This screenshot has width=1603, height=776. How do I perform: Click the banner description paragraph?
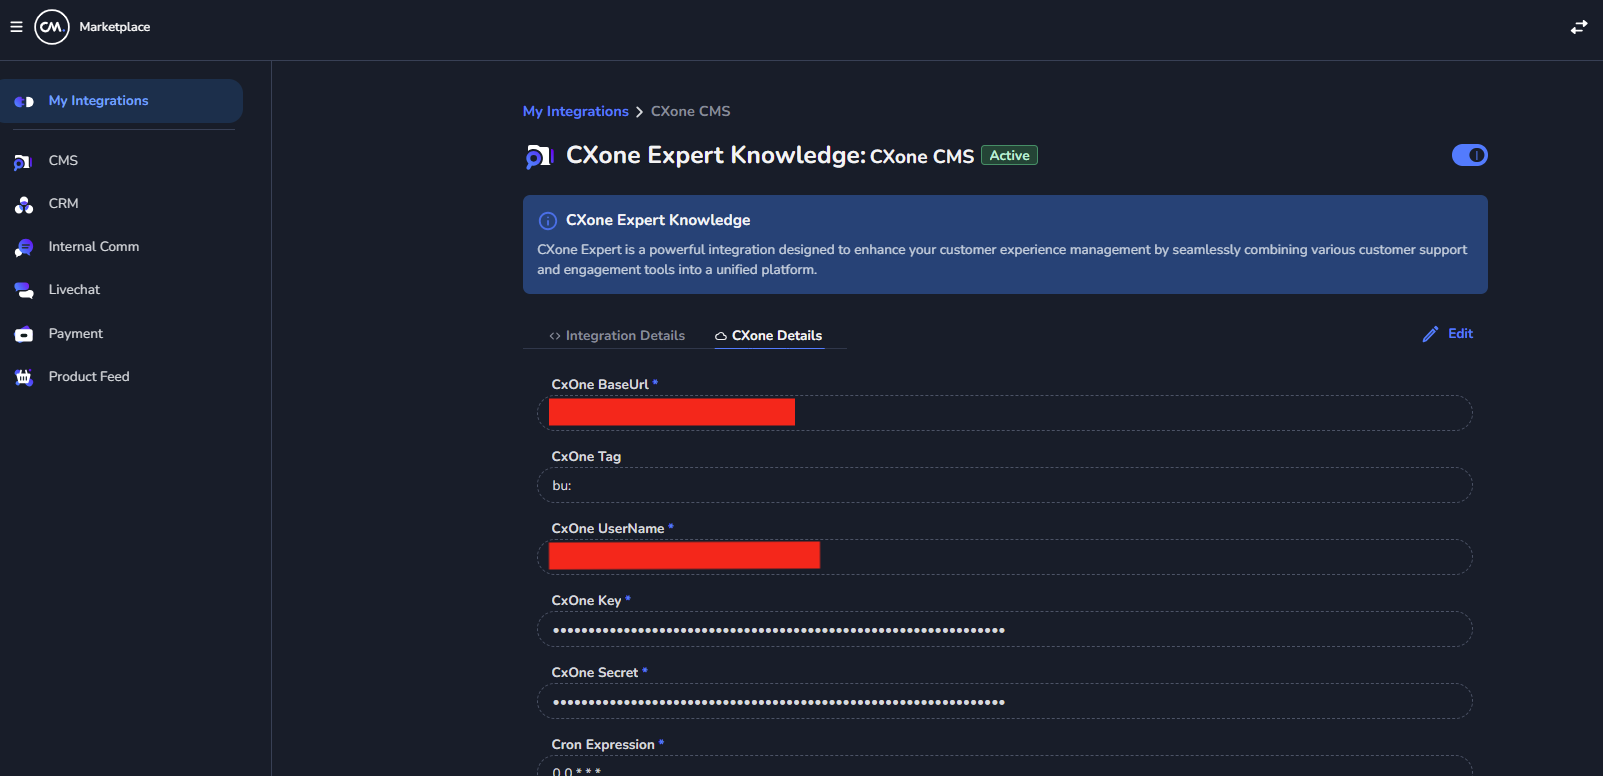pyautogui.click(x=1002, y=260)
